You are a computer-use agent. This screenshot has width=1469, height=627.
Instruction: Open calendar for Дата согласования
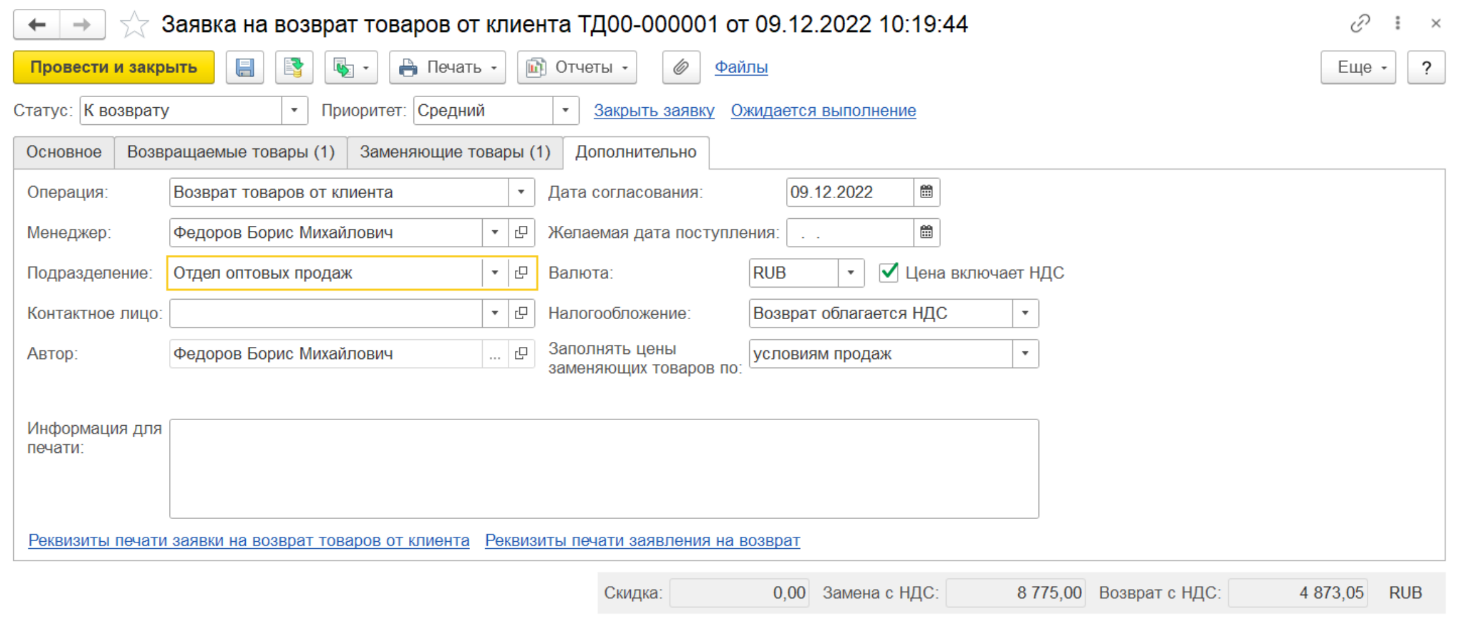click(x=927, y=192)
